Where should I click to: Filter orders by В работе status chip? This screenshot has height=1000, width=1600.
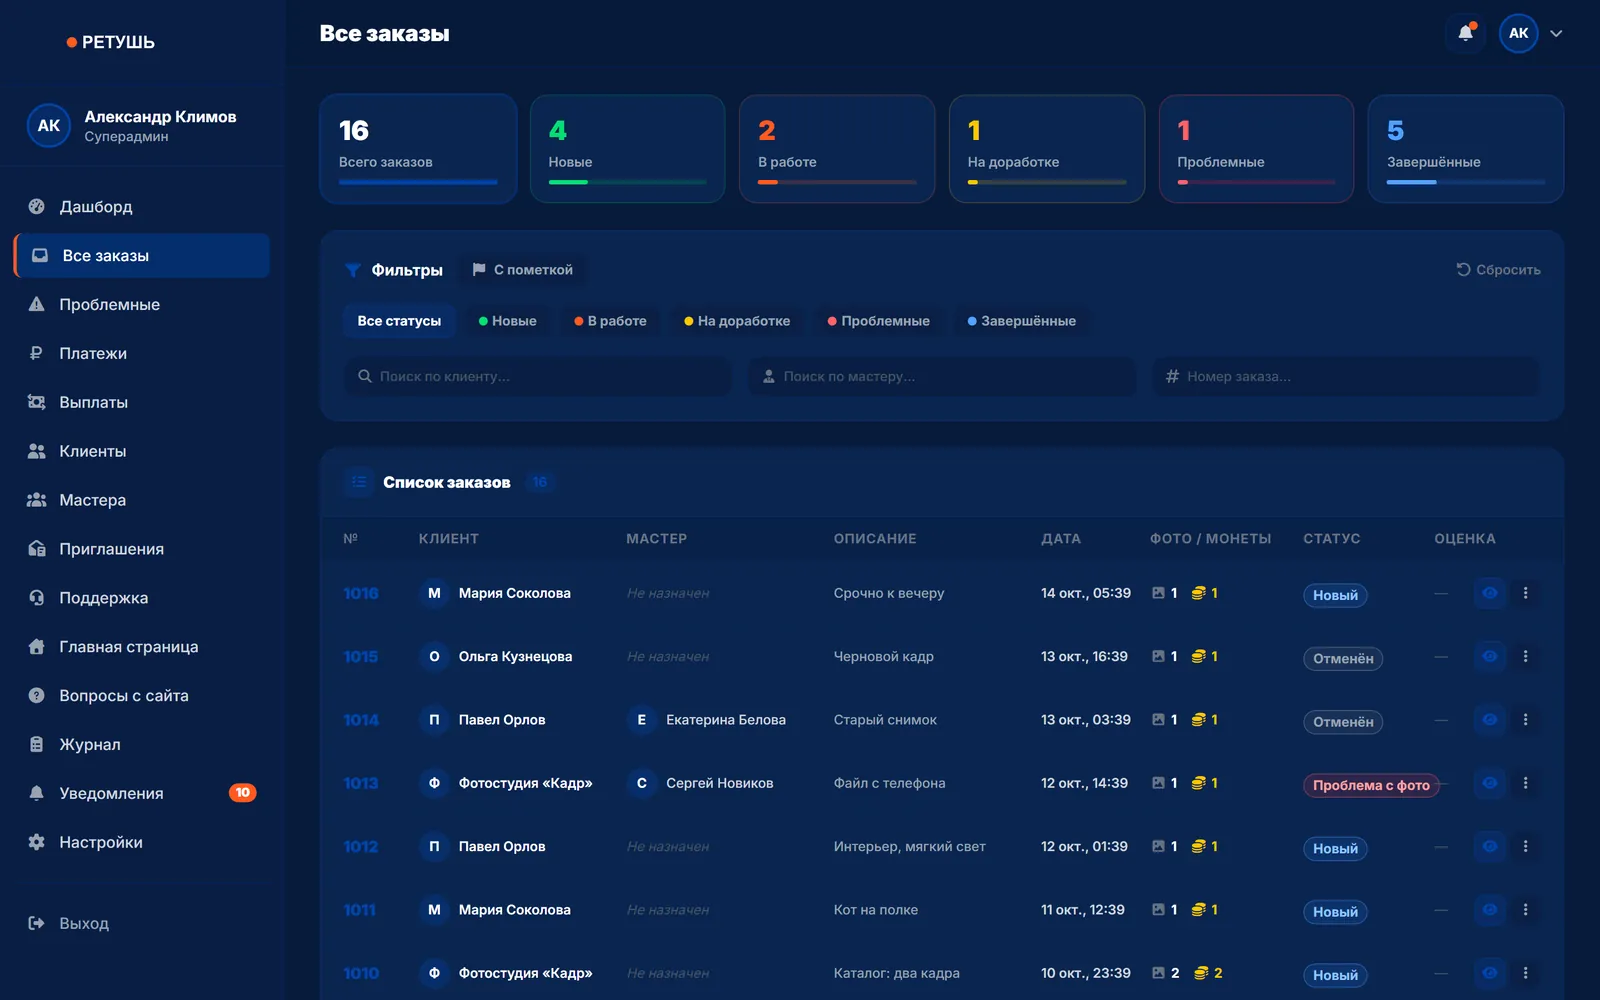coord(610,321)
